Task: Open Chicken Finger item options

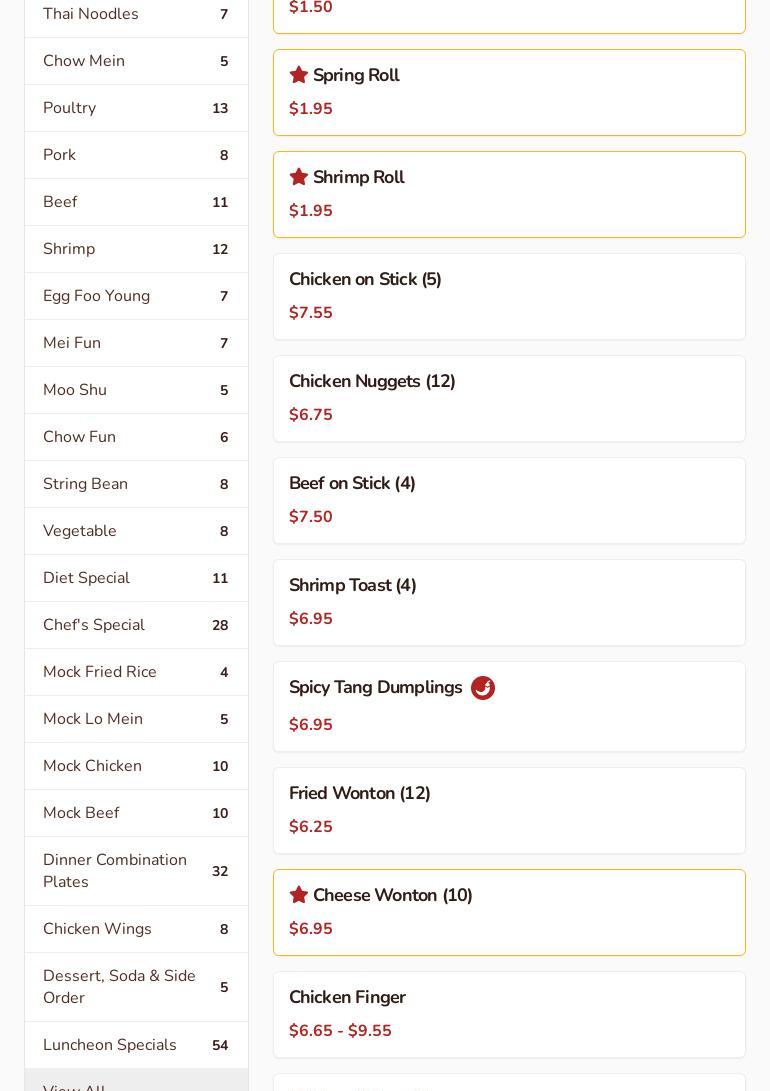Action: (x=509, y=1014)
